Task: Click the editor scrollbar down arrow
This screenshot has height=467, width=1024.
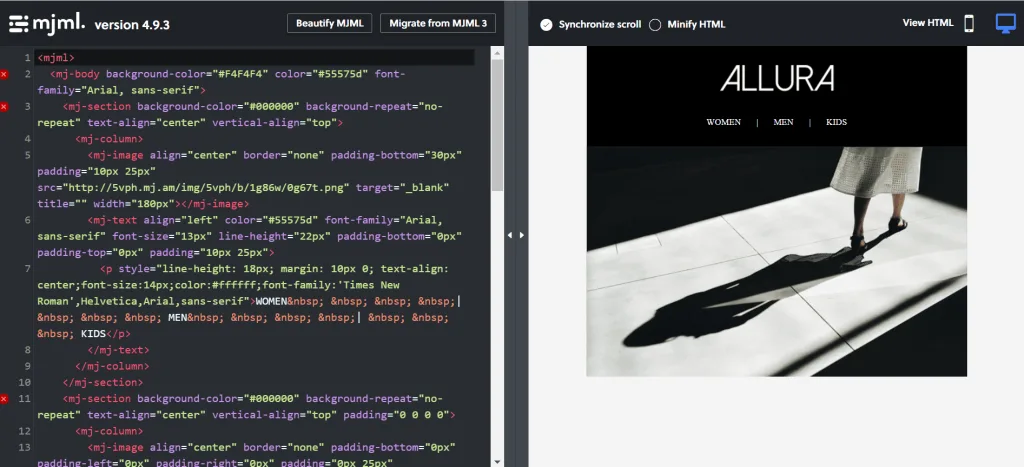Action: 498,462
